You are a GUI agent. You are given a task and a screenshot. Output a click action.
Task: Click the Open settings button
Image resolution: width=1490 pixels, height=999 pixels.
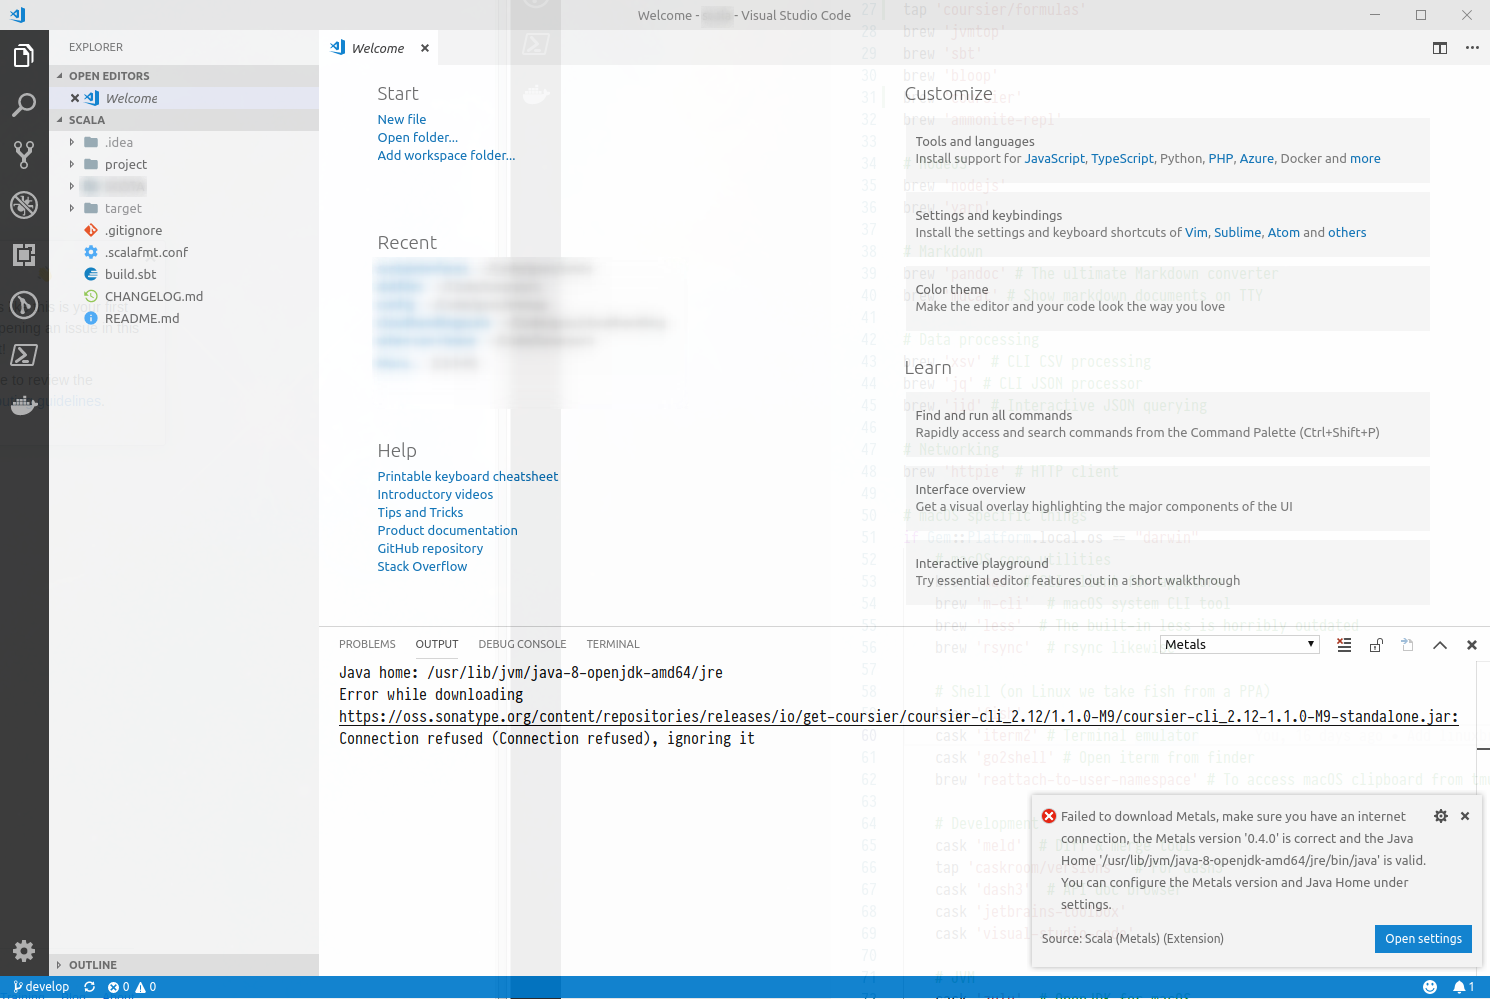(1423, 939)
